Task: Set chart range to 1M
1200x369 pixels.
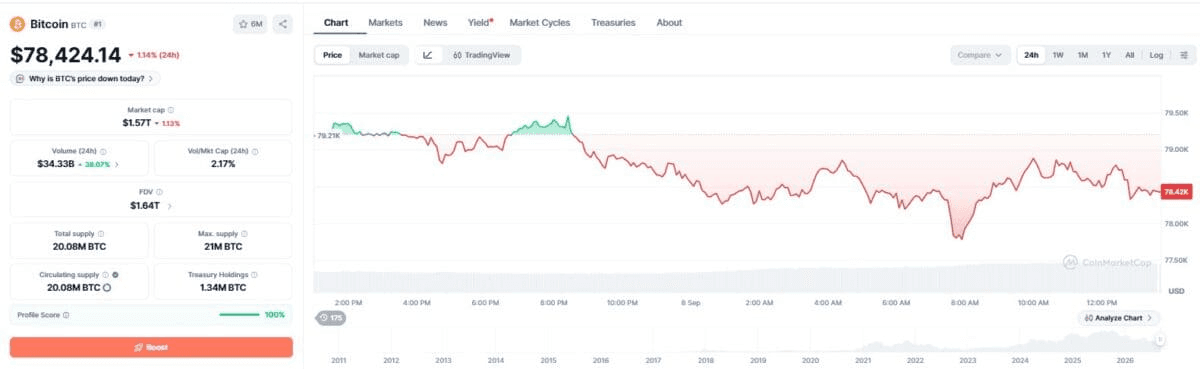Action: click(1082, 55)
